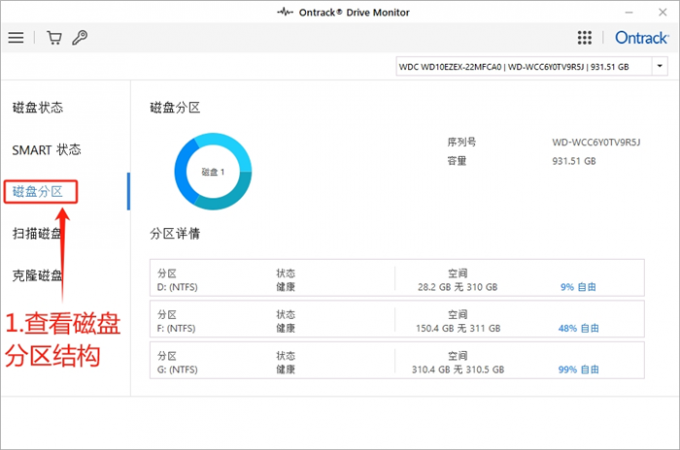Click the key activation icon
680x450 pixels.
pos(80,38)
